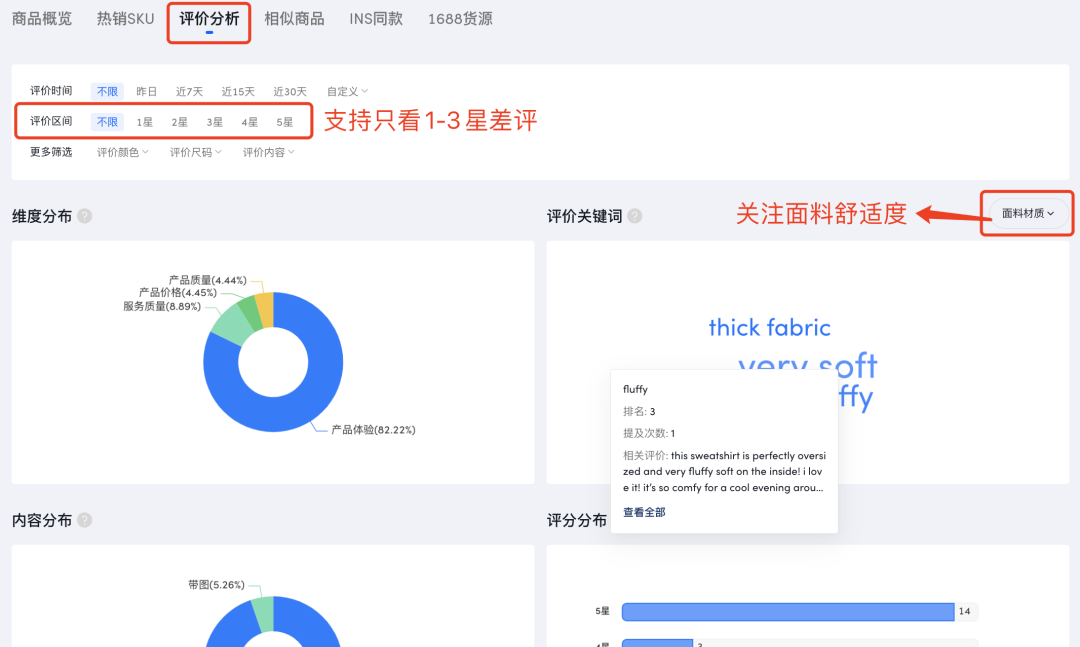
Task: Expand the 评价颜色 filter dropdown
Action: coord(123,152)
